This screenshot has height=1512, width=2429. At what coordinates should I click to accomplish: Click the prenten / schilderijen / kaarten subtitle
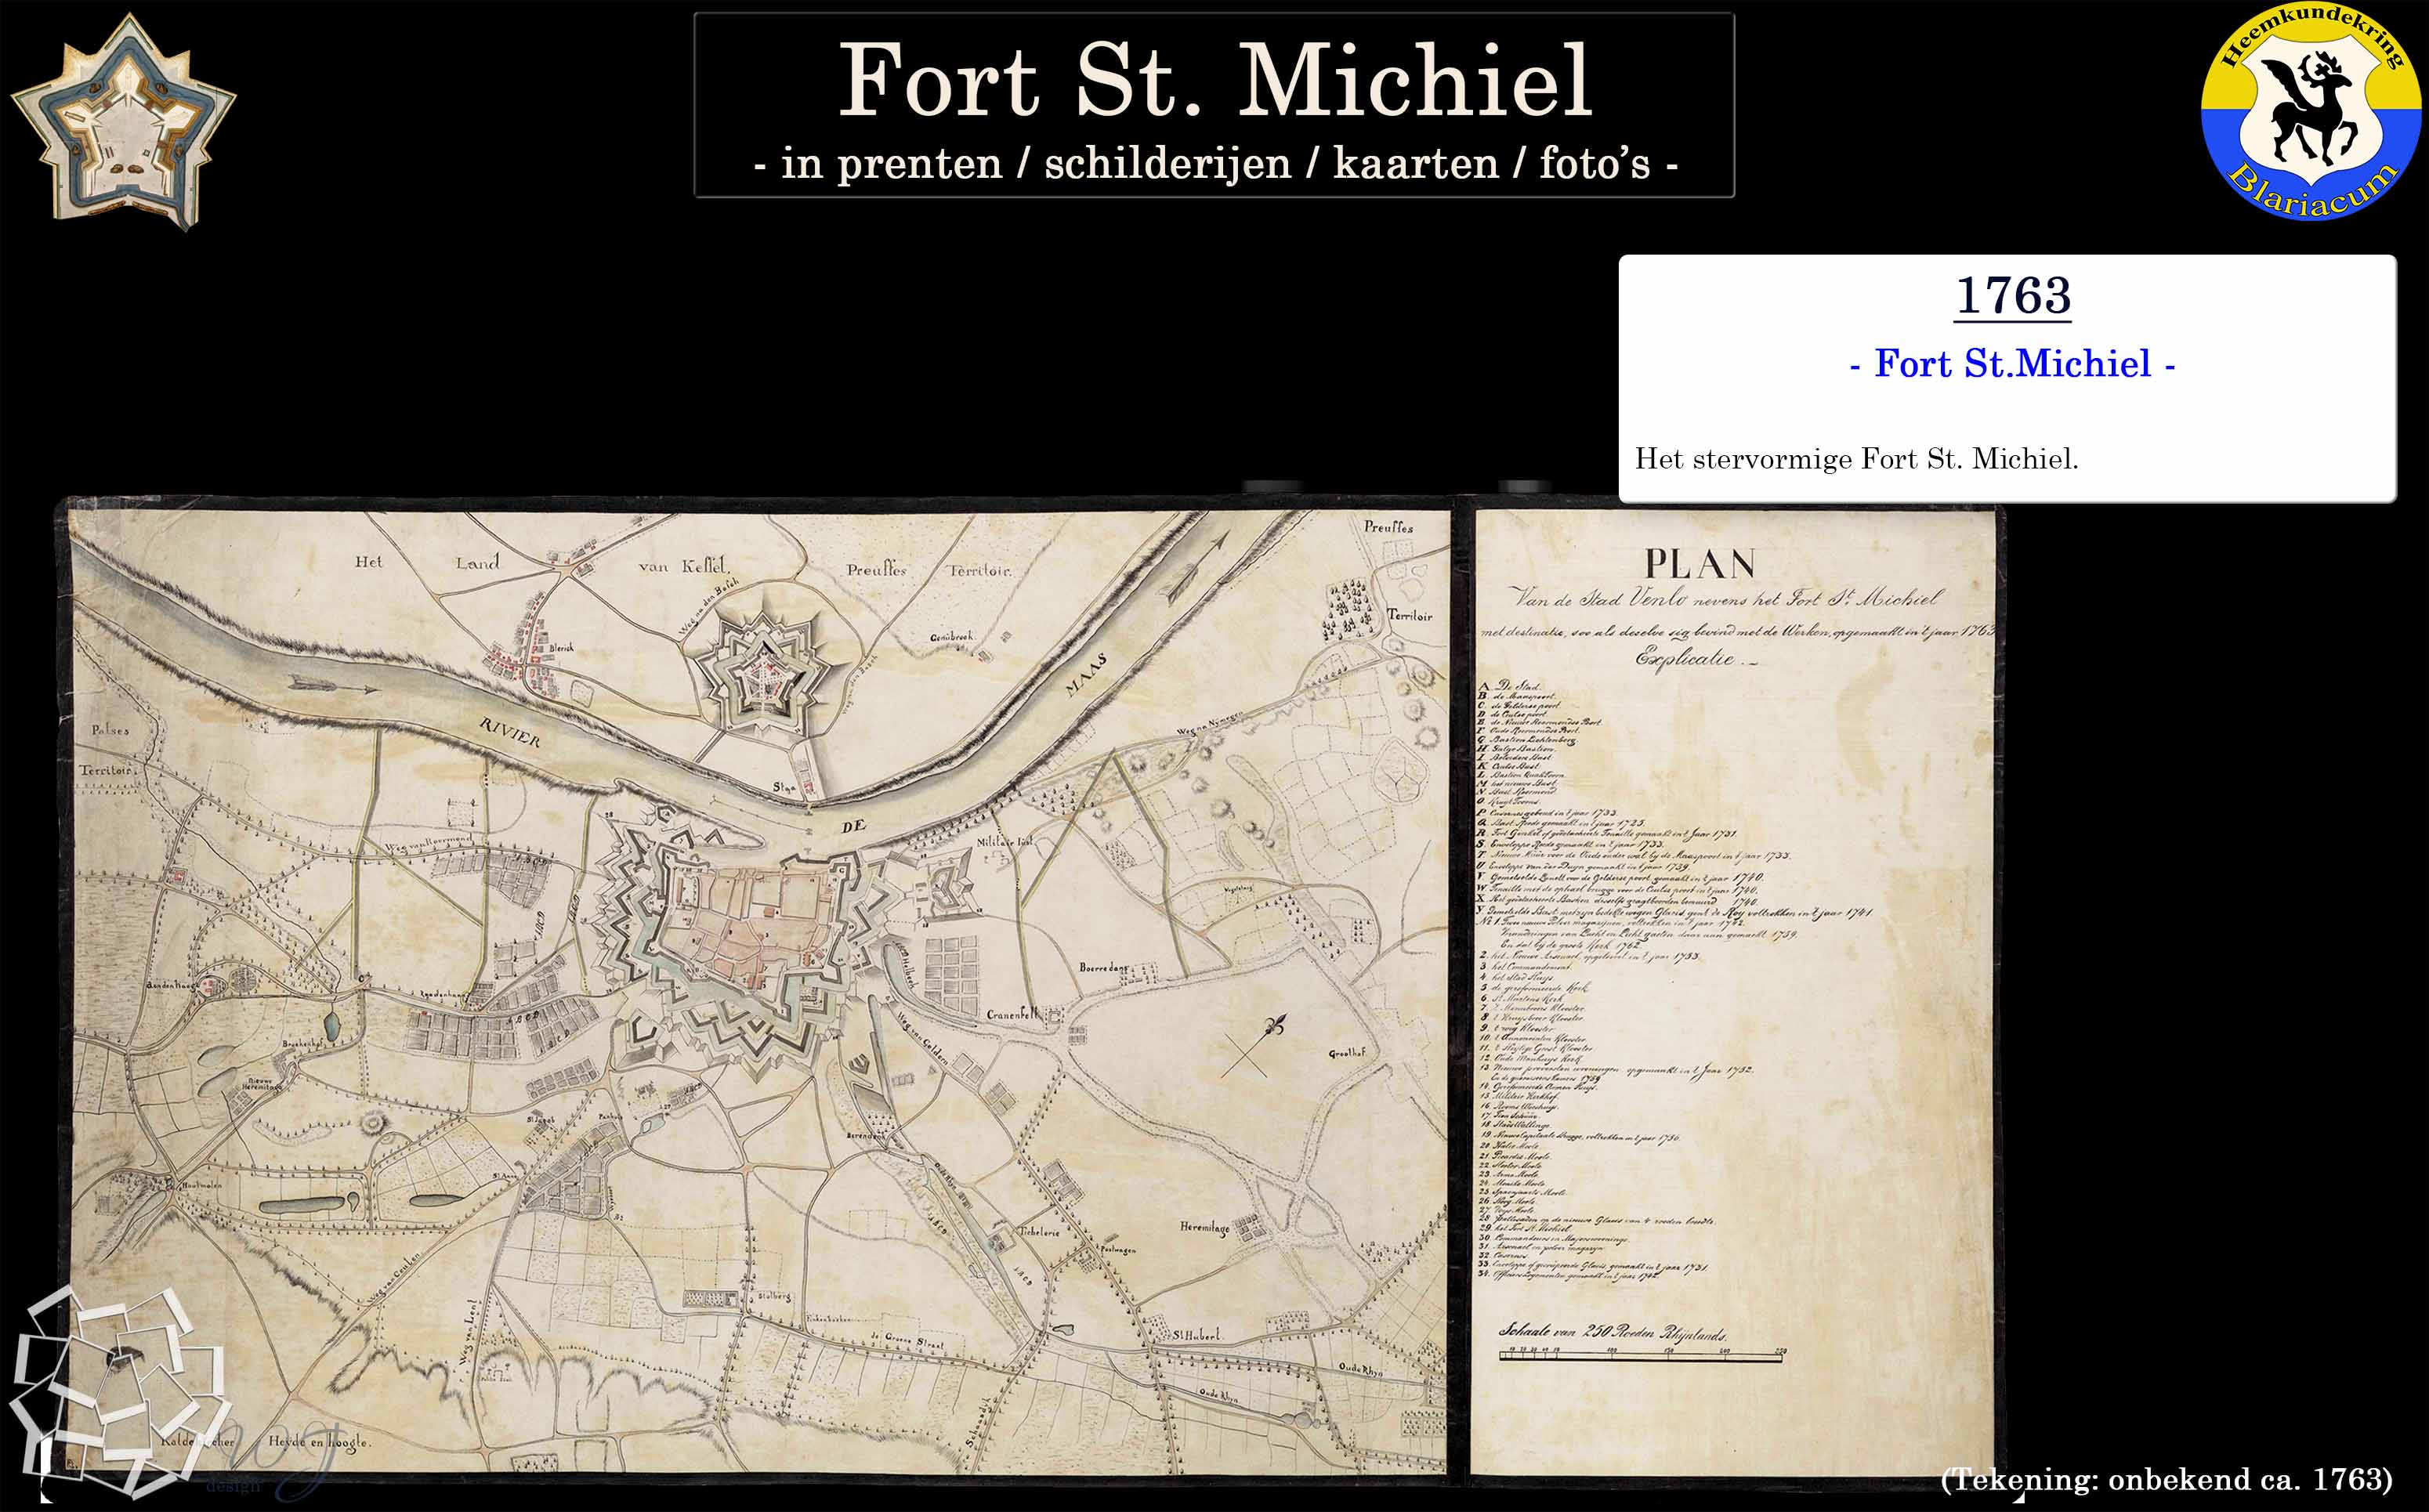pyautogui.click(x=1214, y=163)
